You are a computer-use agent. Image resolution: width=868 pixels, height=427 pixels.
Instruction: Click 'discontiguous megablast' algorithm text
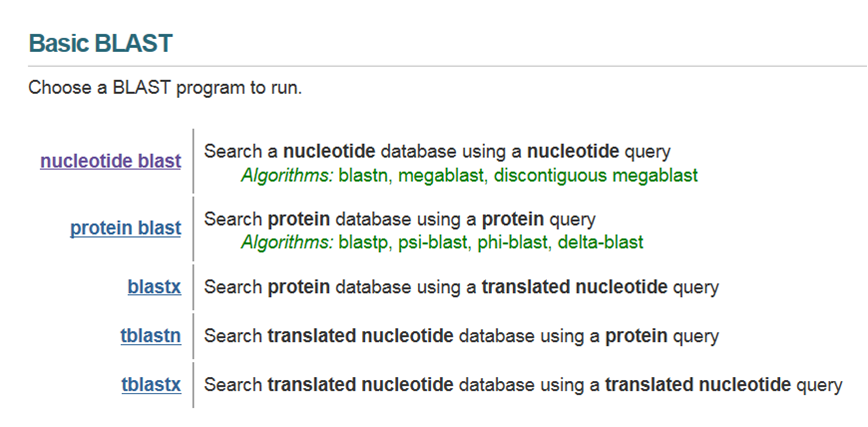point(596,175)
